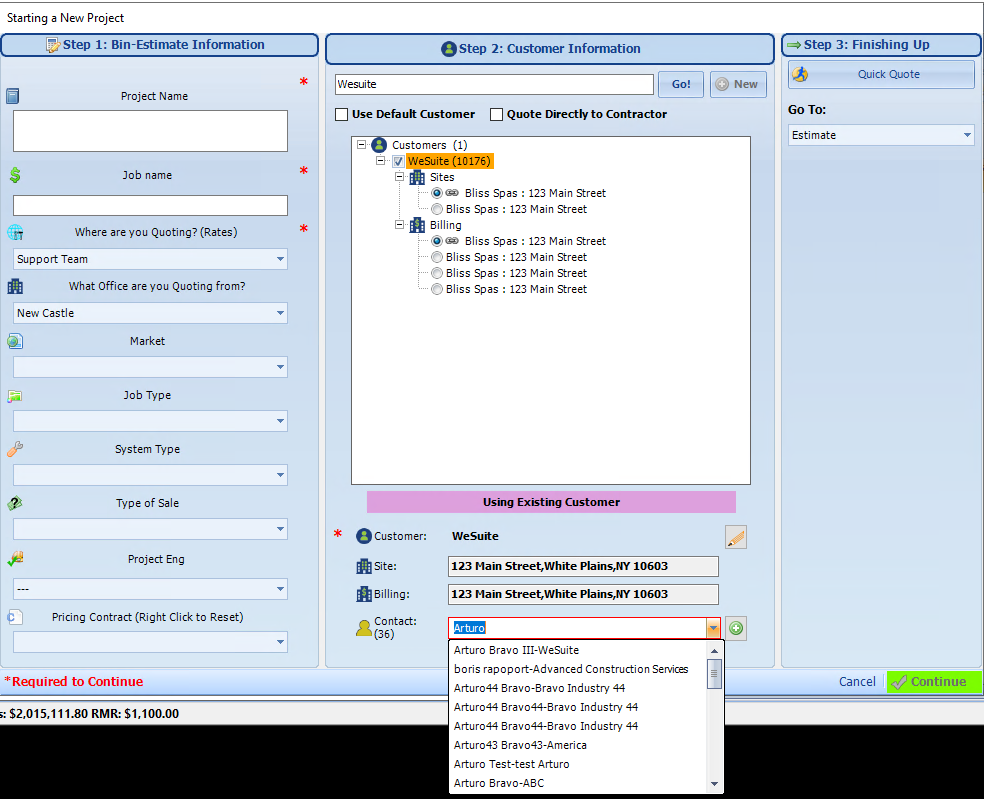
Task: Click the Job name input field
Action: click(151, 205)
